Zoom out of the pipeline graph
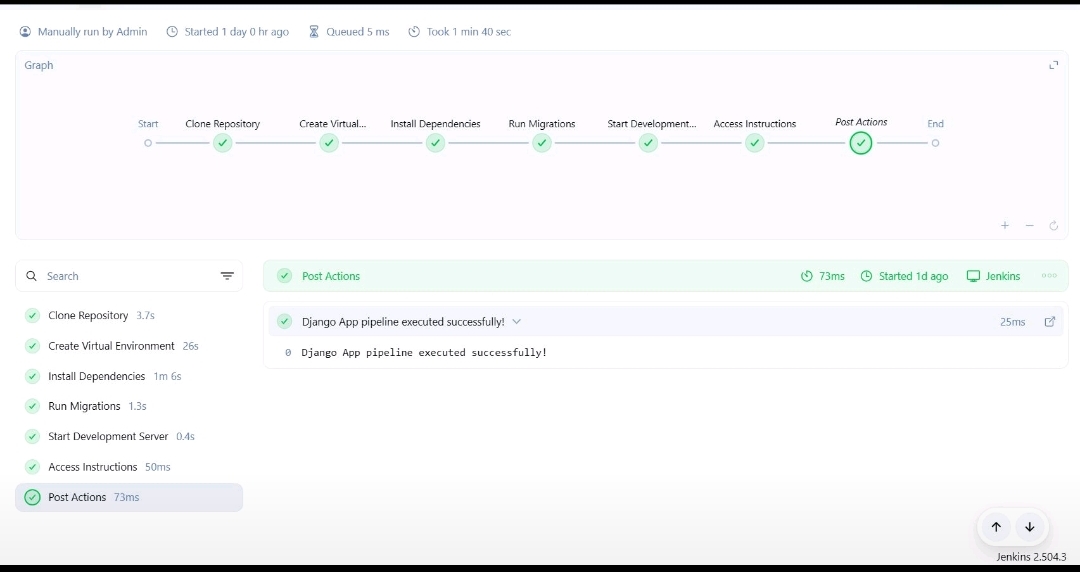This screenshot has width=1080, height=572. click(1029, 226)
